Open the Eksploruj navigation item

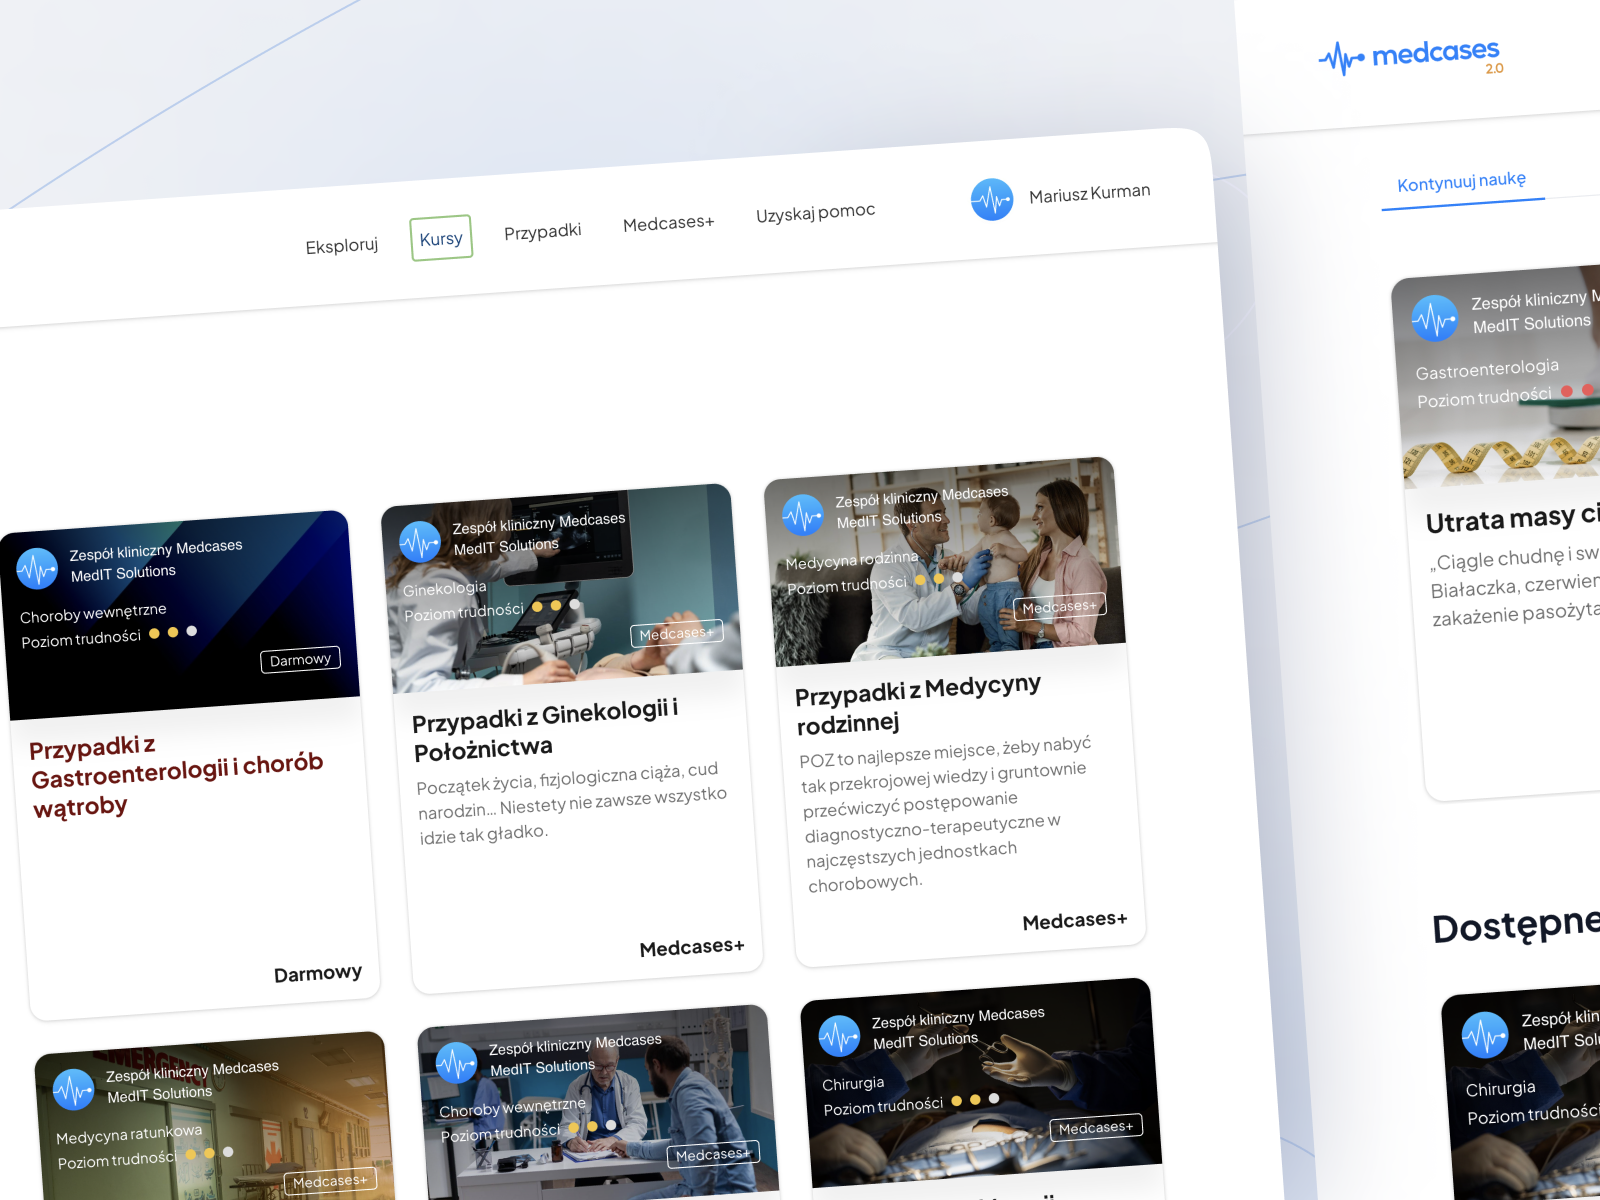[x=342, y=246]
